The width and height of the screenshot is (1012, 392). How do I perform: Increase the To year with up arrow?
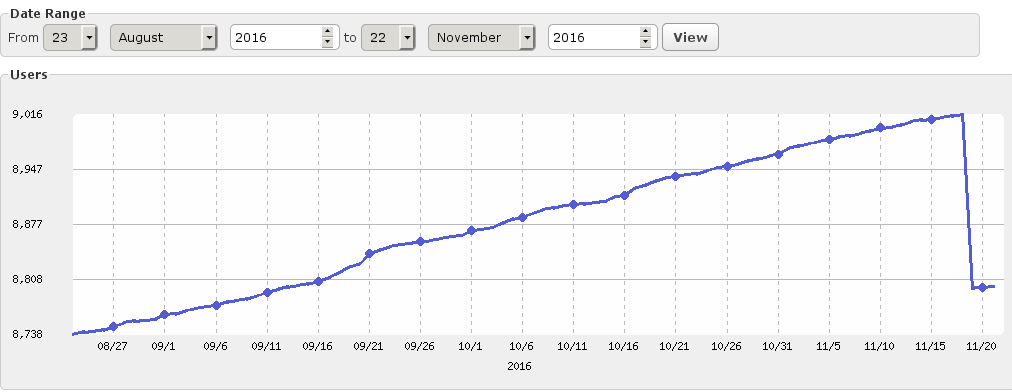[x=645, y=32]
